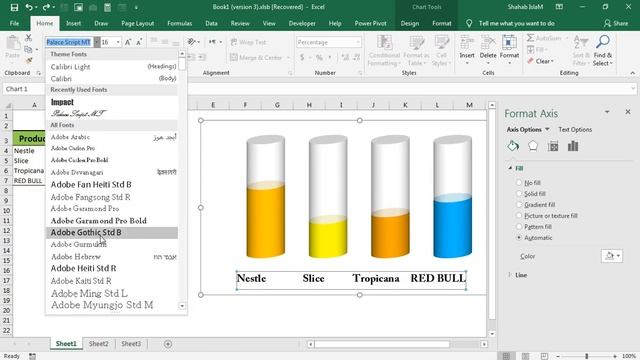Viewport: 640px width, 360px height.
Task: Click the Sort & Filter icon
Action: 580,42
